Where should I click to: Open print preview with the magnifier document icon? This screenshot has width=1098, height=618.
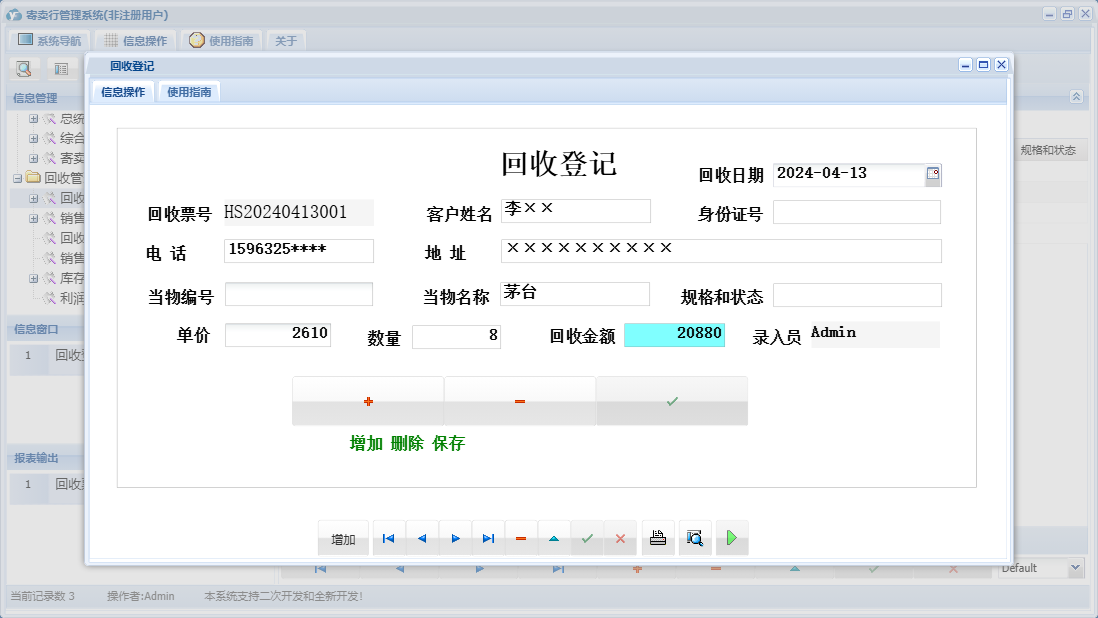click(695, 538)
